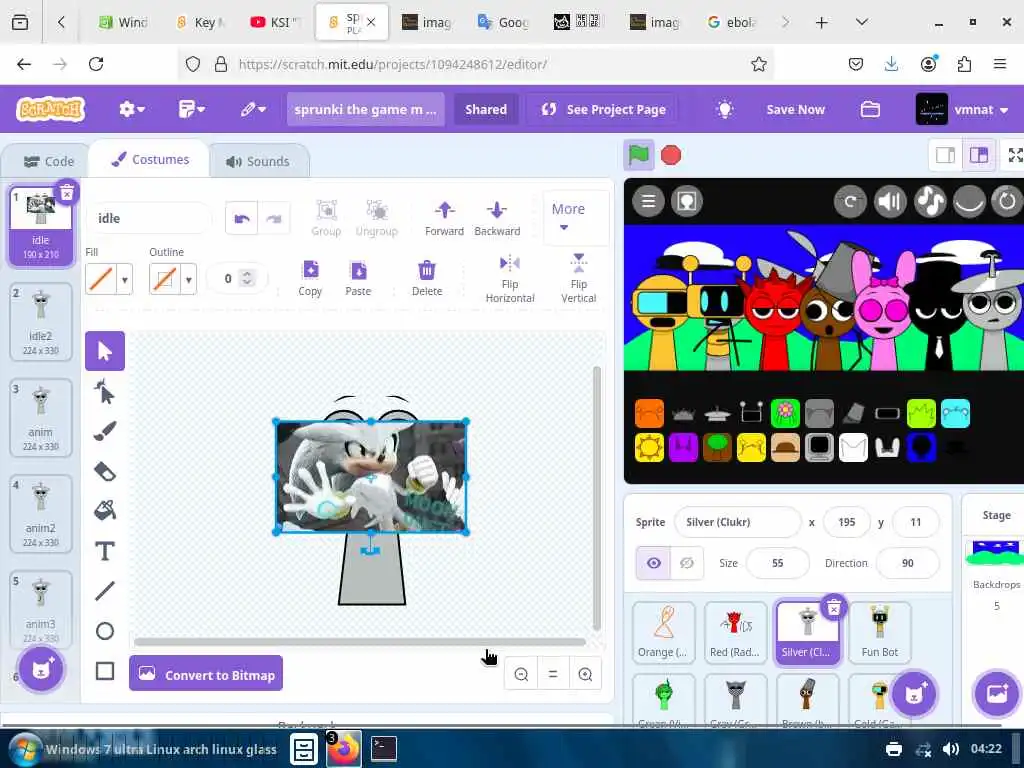Open the File menu dropdown

191,109
